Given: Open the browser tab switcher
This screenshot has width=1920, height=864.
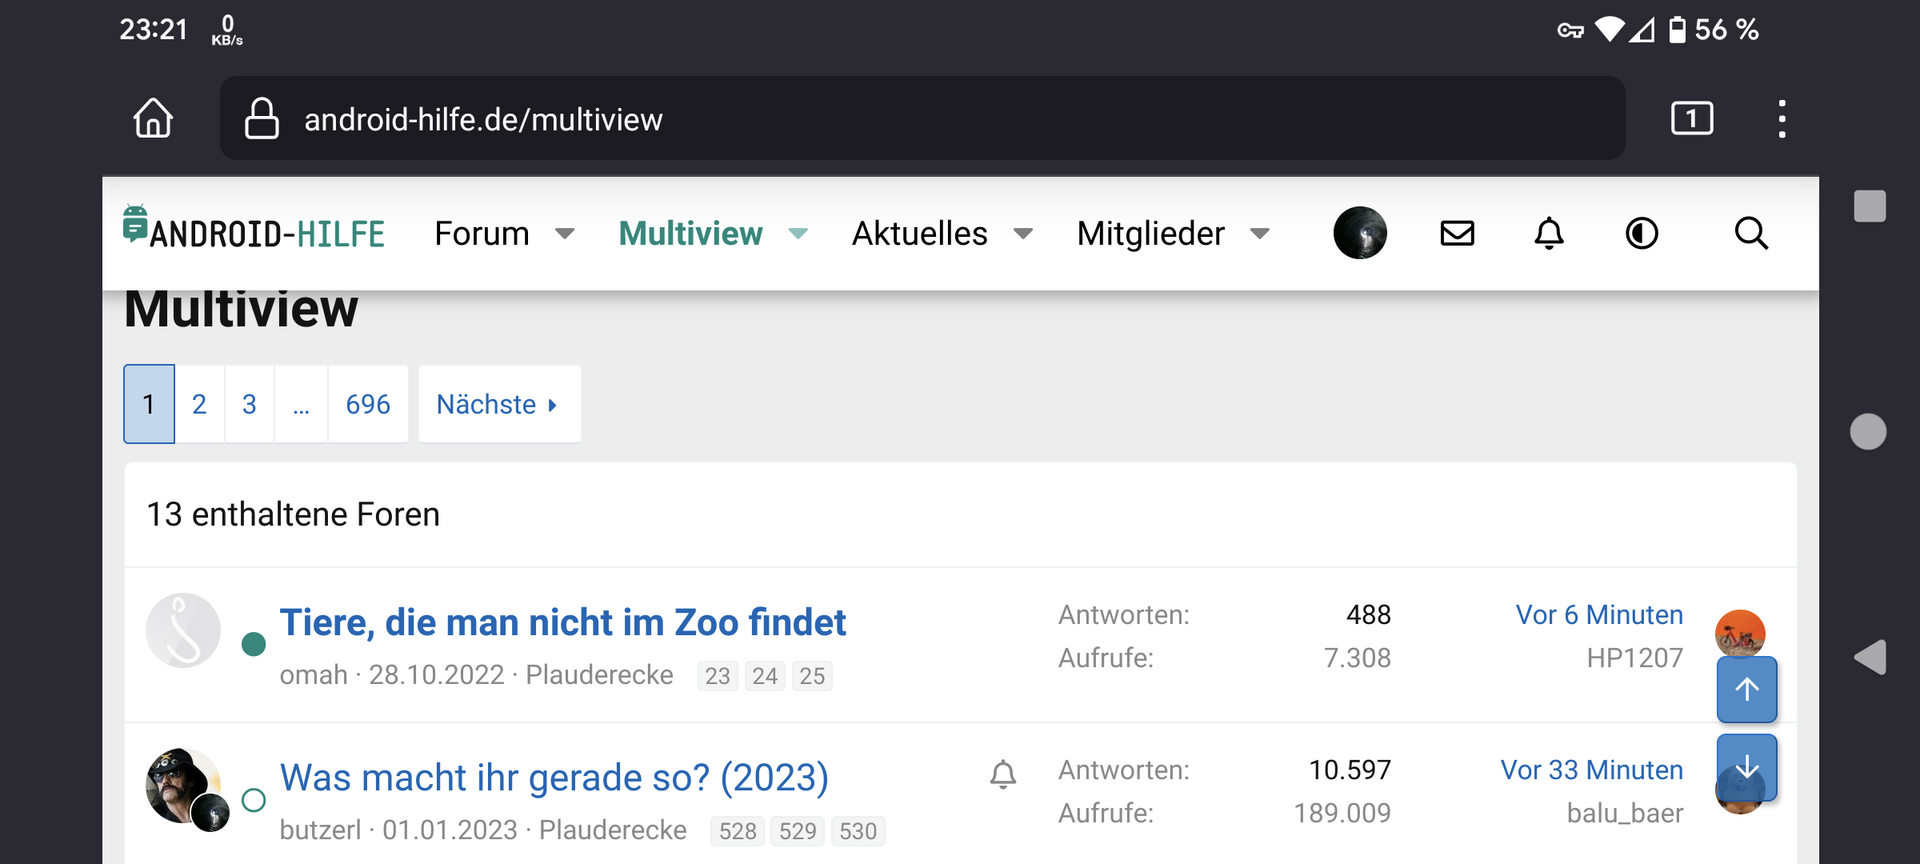Looking at the screenshot, I should pos(1691,118).
